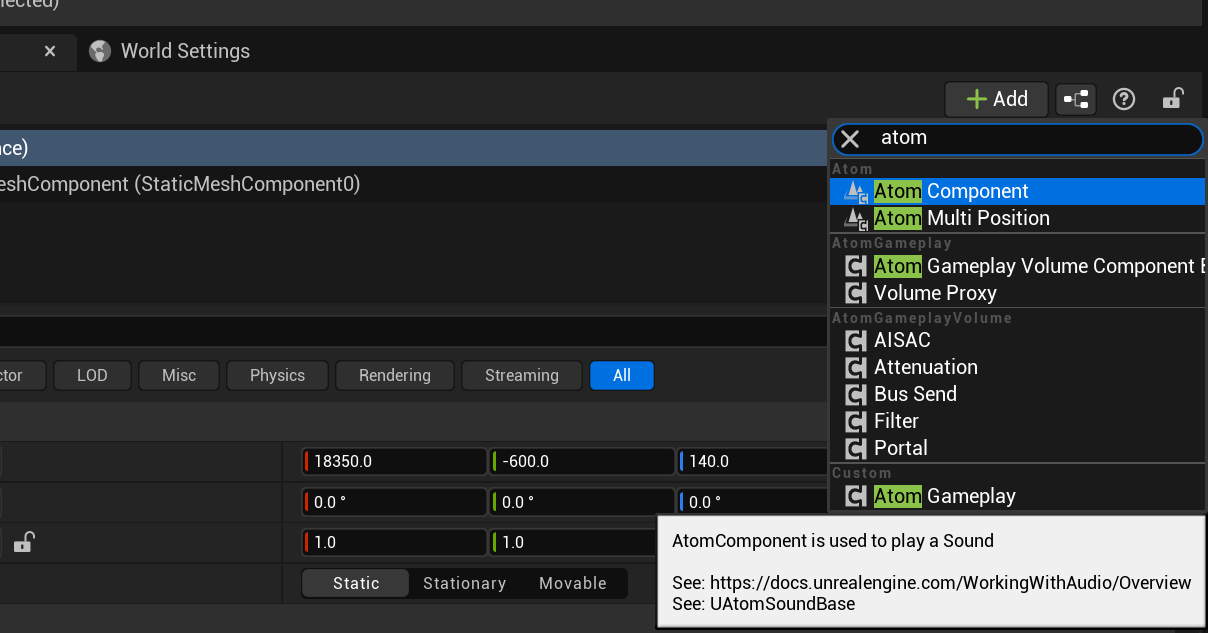Click the scale Y field with green marker
This screenshot has width=1208, height=633.
[x=573, y=542]
